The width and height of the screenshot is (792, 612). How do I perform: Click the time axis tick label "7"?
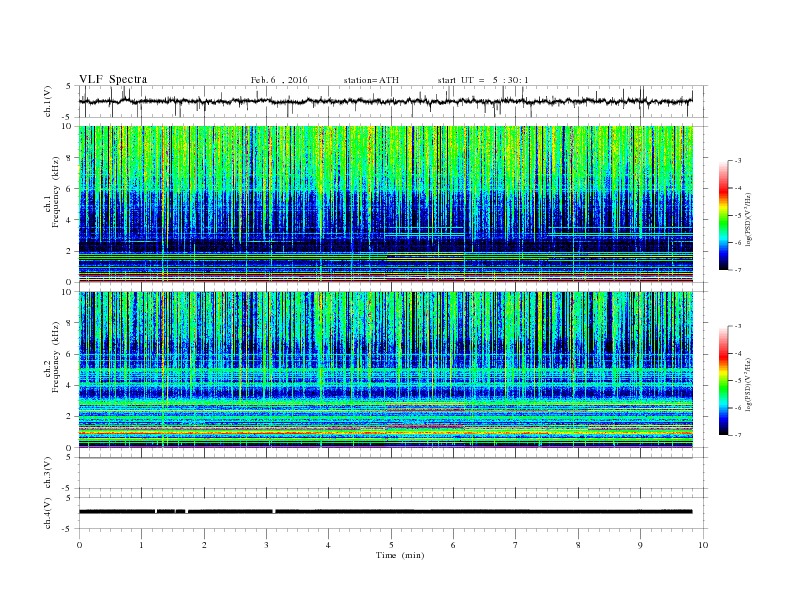[516, 545]
